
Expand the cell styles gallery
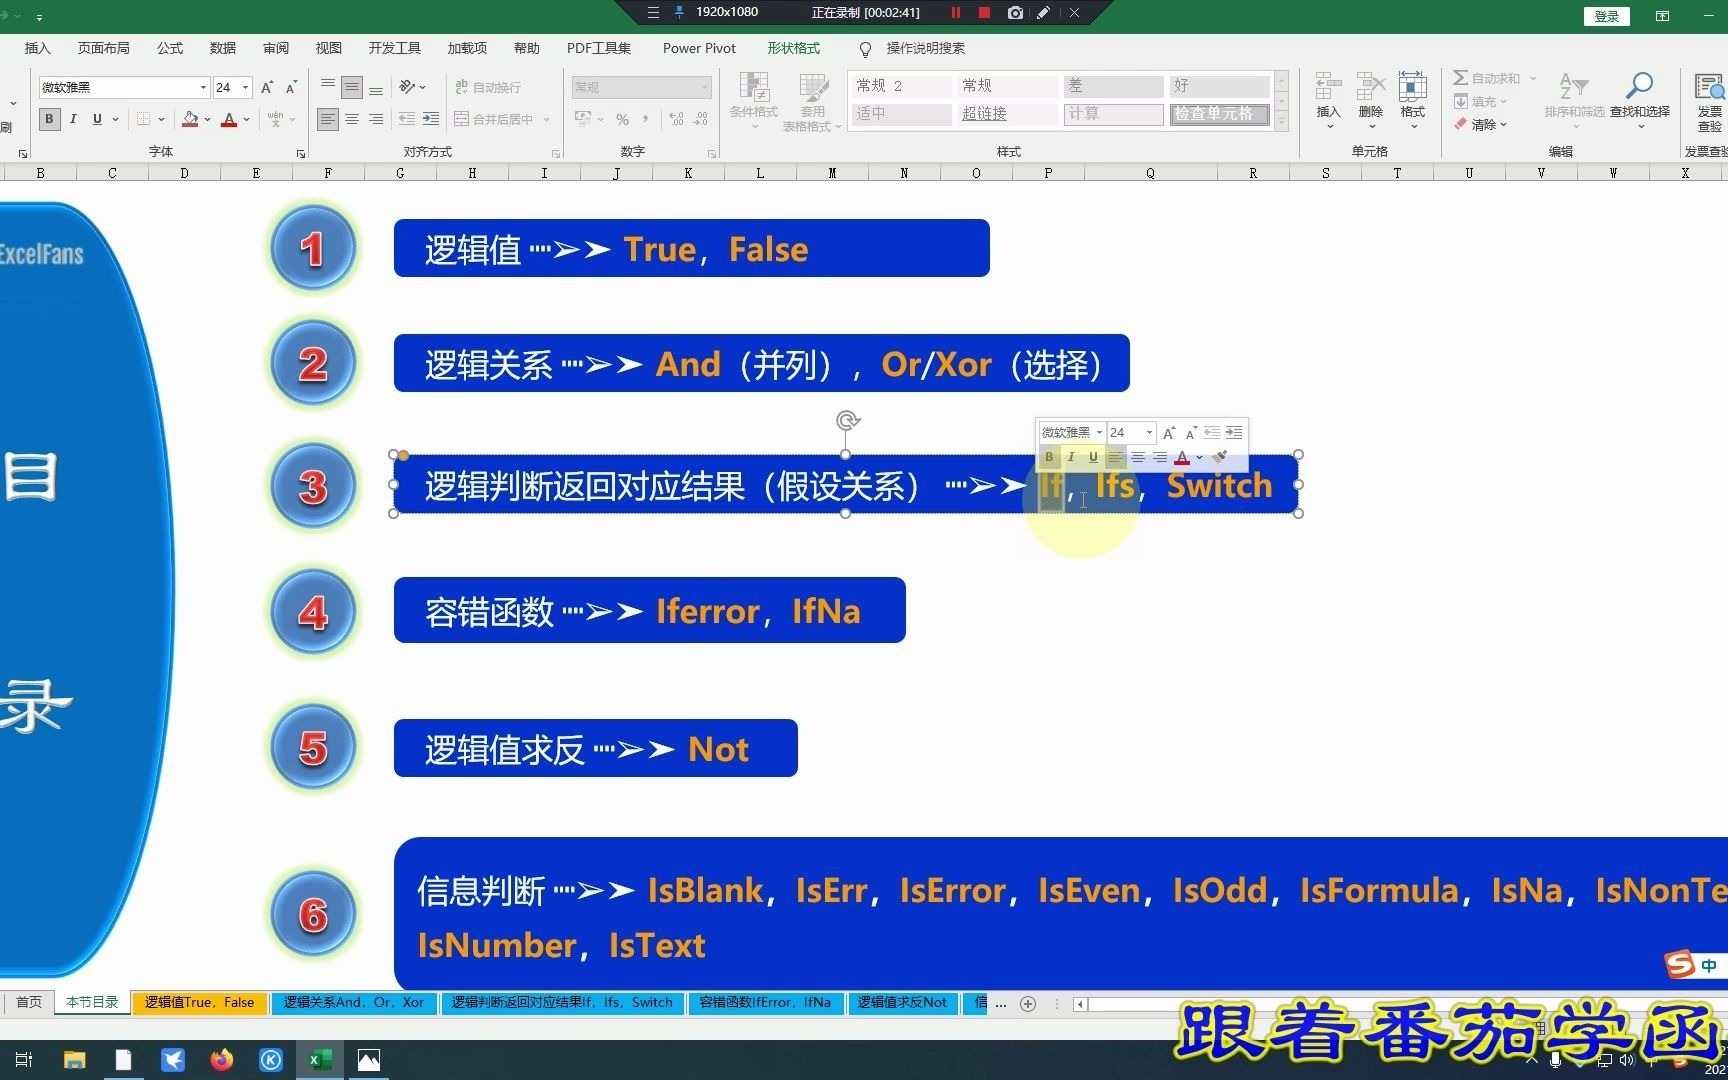tap(1281, 123)
